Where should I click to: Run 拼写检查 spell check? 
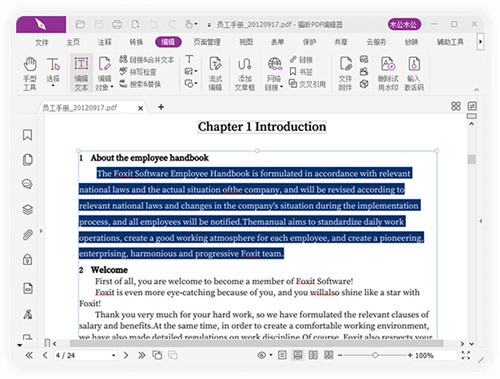coord(138,71)
